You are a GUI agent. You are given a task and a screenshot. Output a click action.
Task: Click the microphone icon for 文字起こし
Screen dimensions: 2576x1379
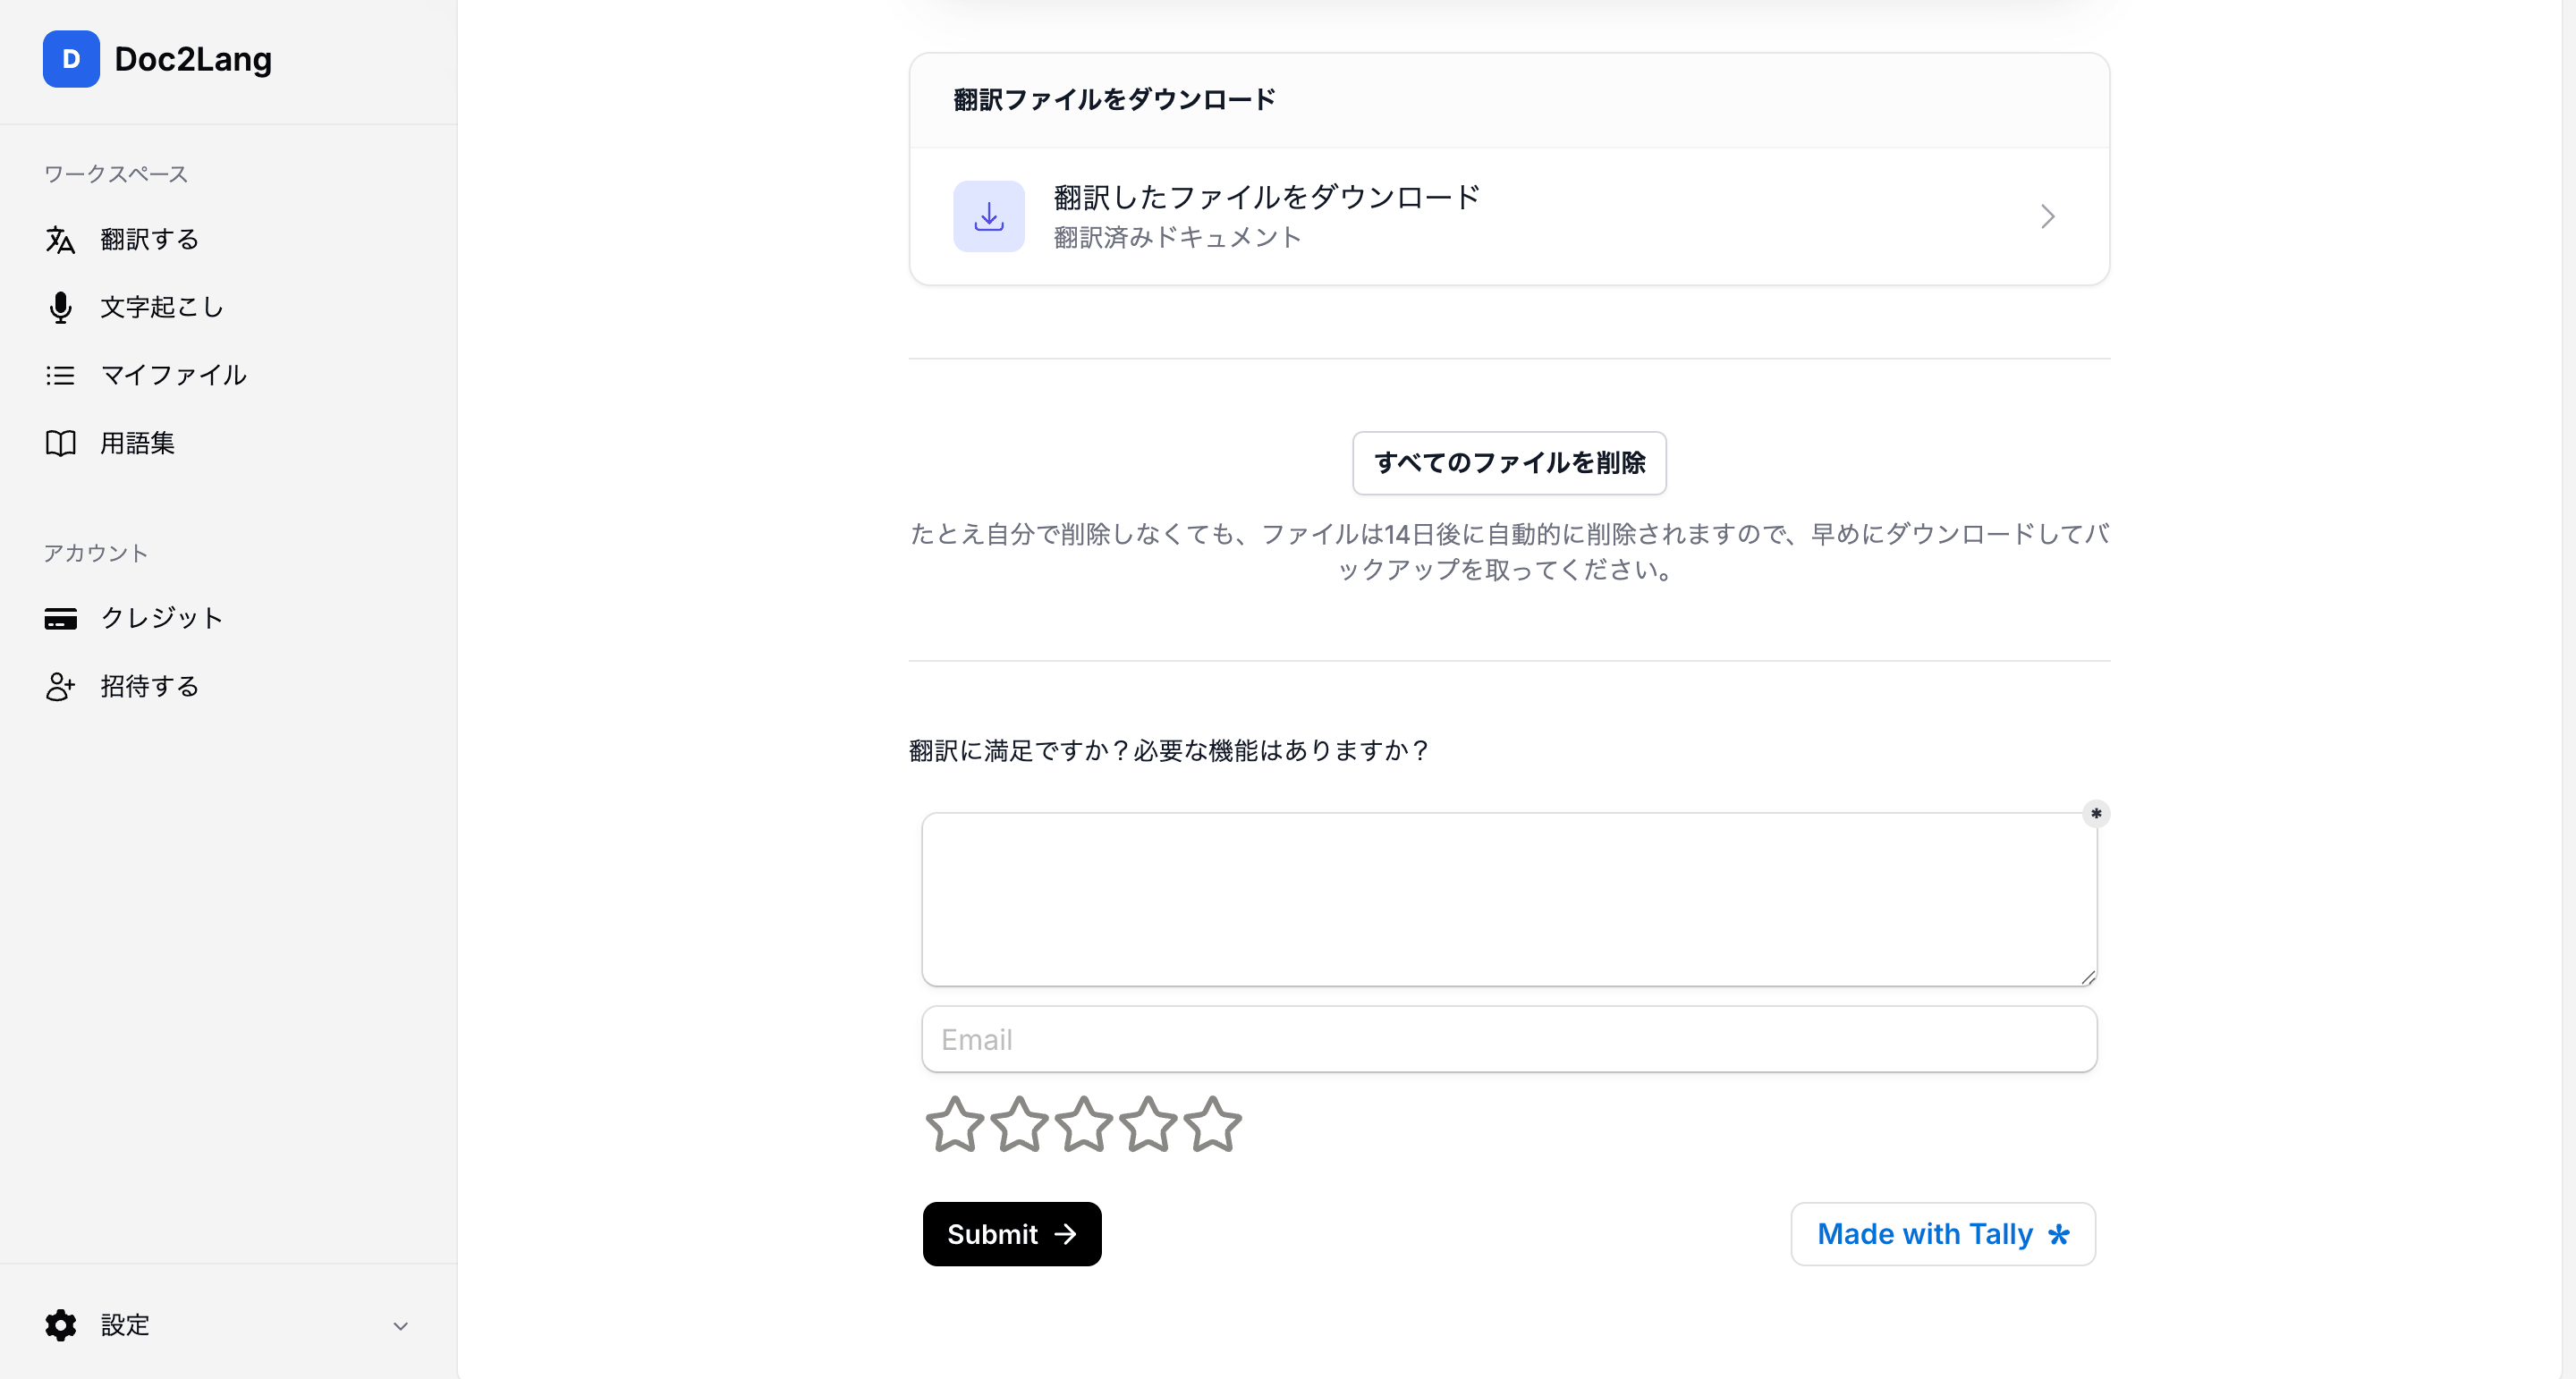(60, 308)
